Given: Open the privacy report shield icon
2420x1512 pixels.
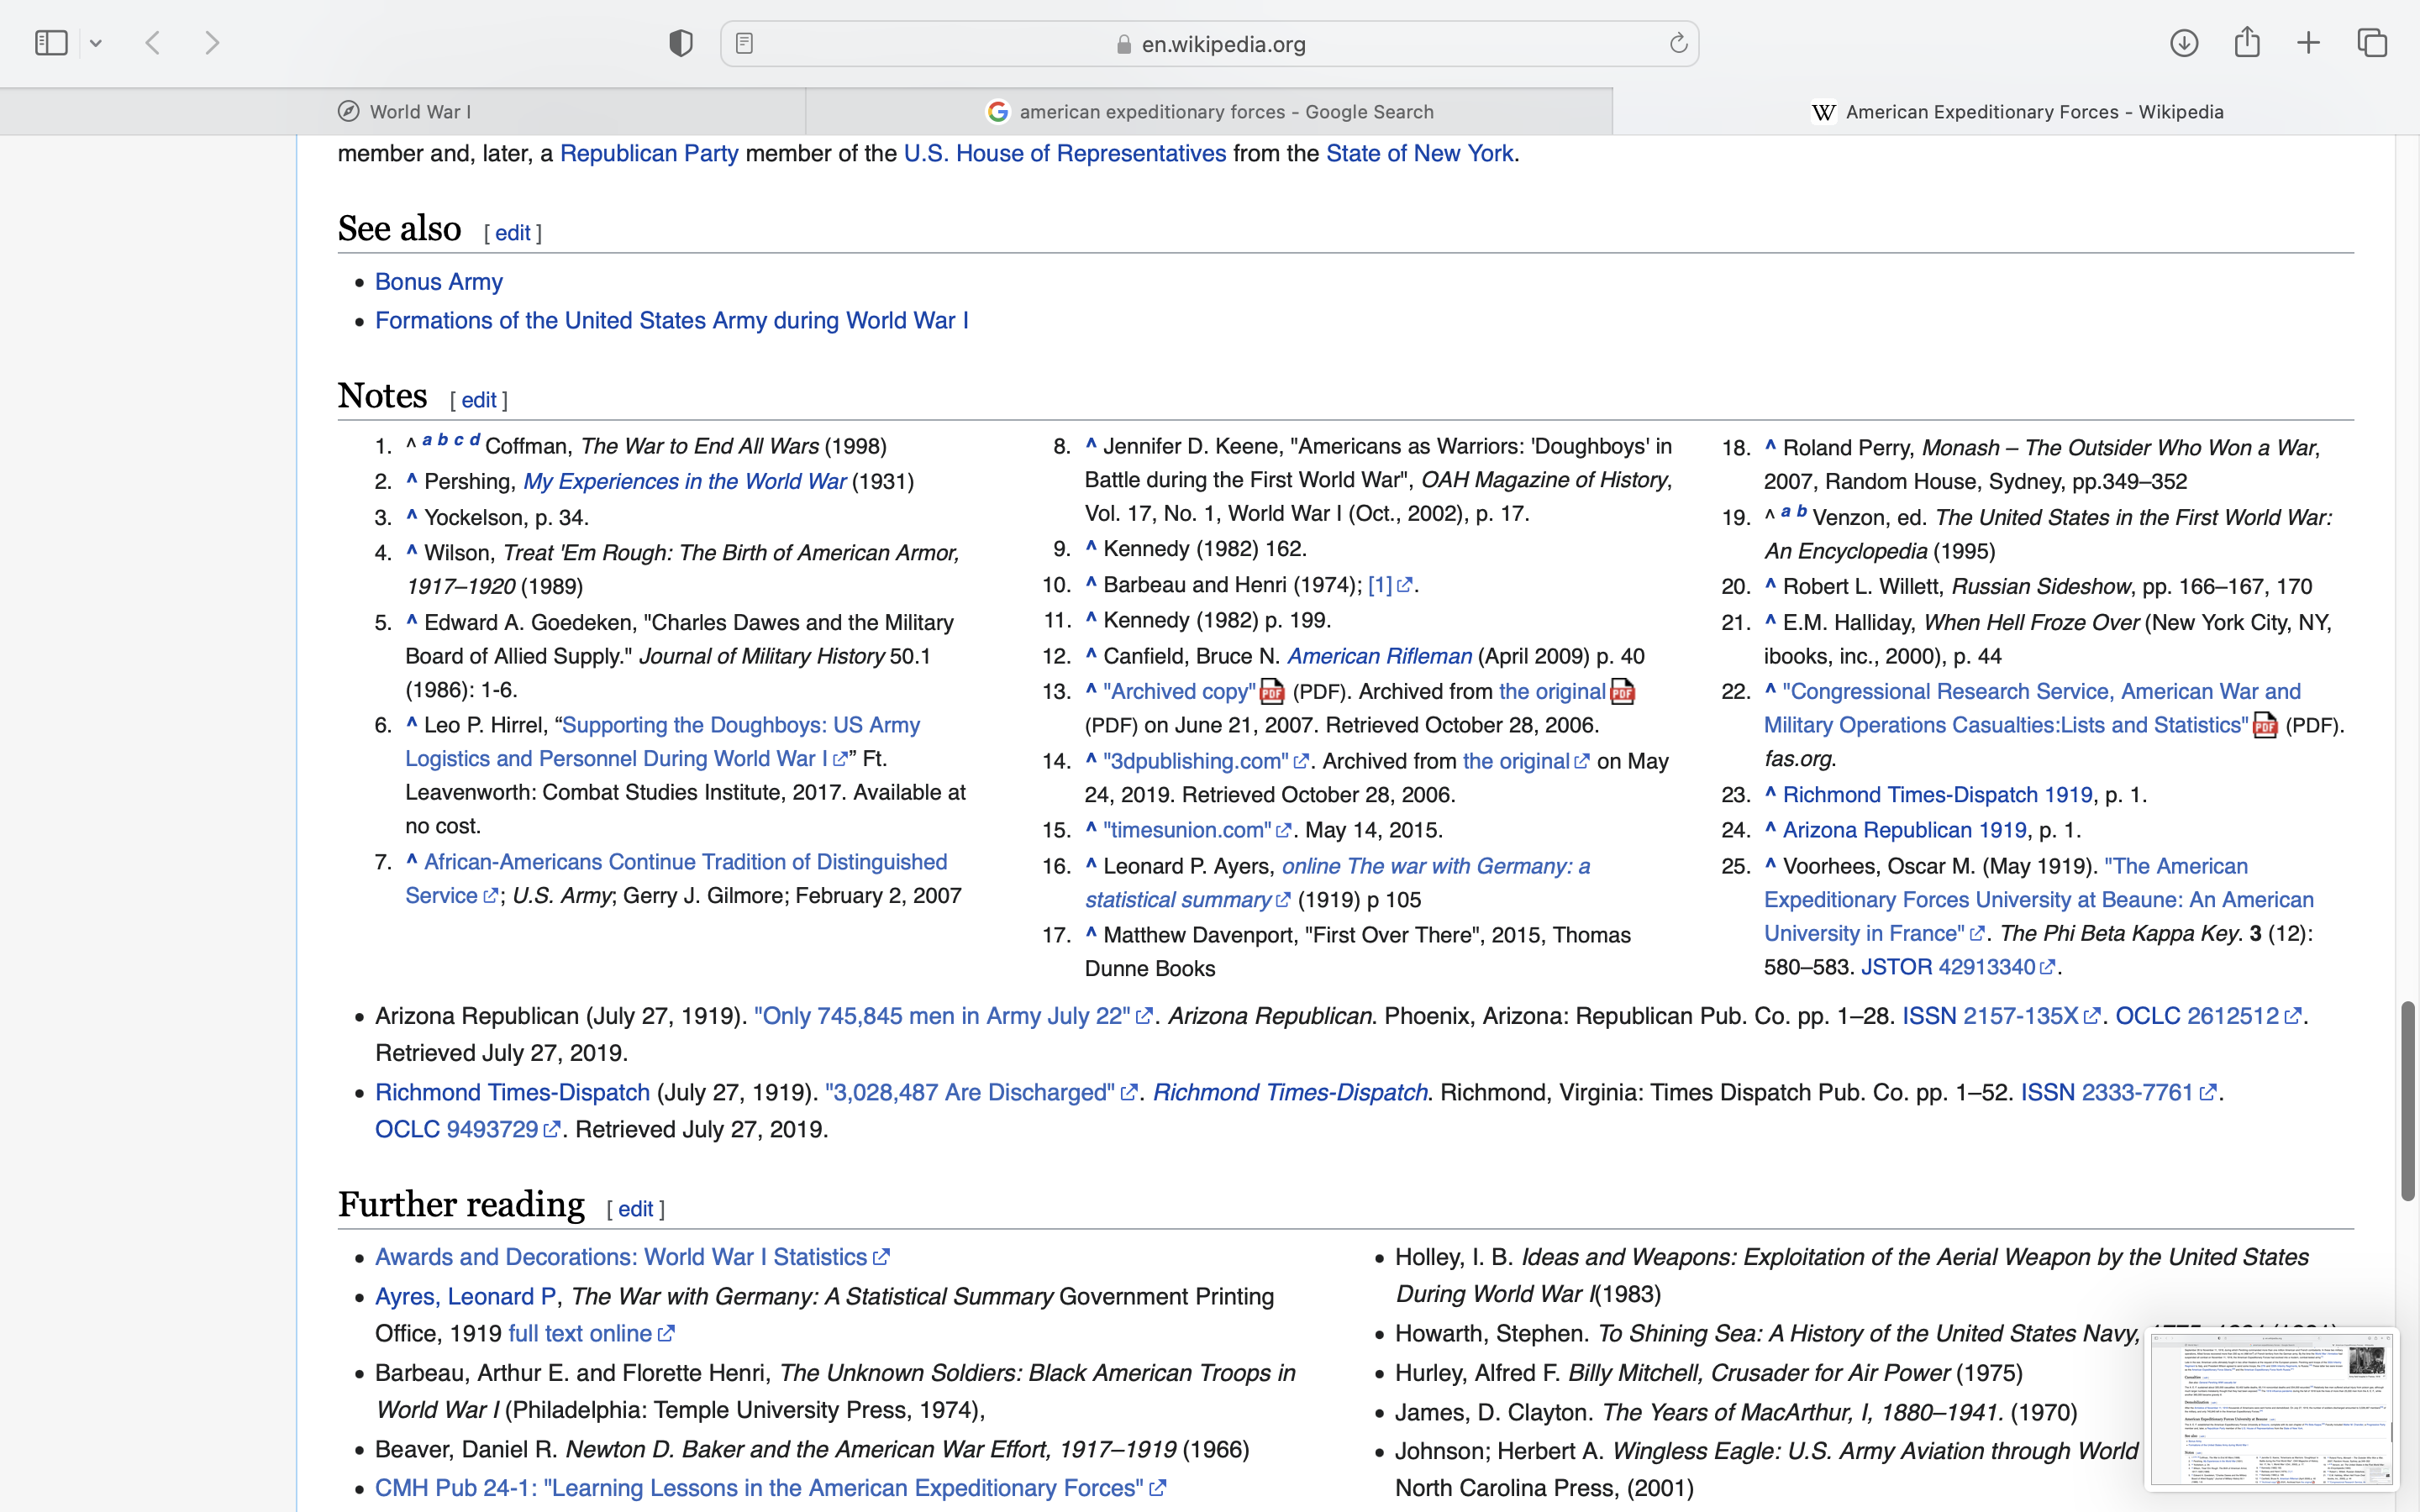Looking at the screenshot, I should click(x=681, y=43).
